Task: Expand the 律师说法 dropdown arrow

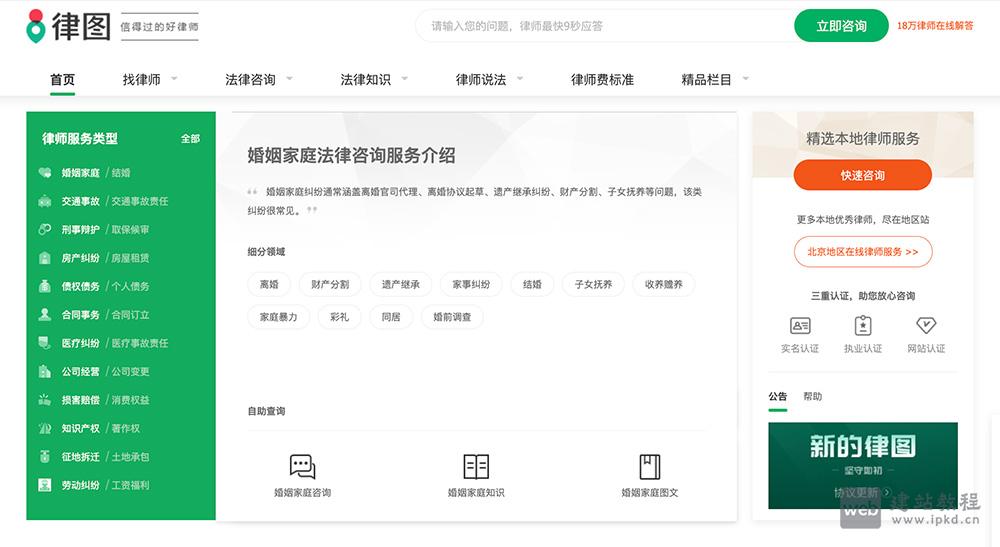Action: (x=520, y=79)
